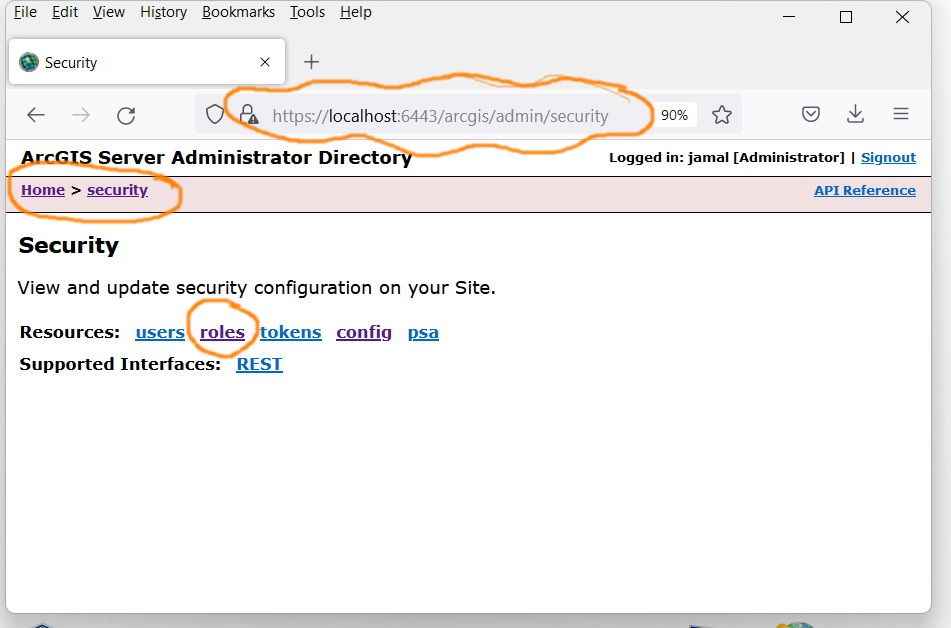Click the Security page heading

pos(69,245)
